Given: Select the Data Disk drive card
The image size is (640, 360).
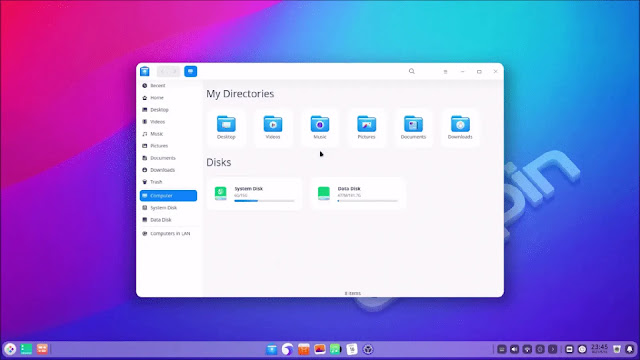Looking at the screenshot, I should [x=358, y=193].
